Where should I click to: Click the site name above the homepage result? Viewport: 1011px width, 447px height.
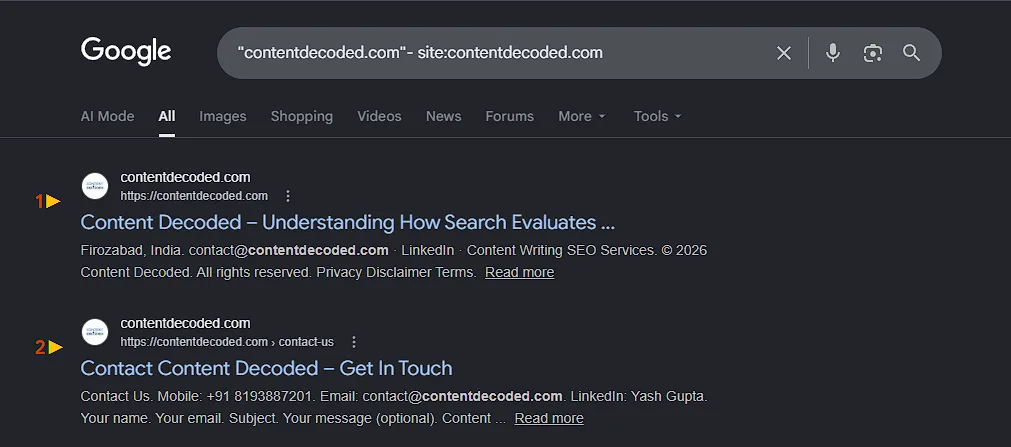185,177
